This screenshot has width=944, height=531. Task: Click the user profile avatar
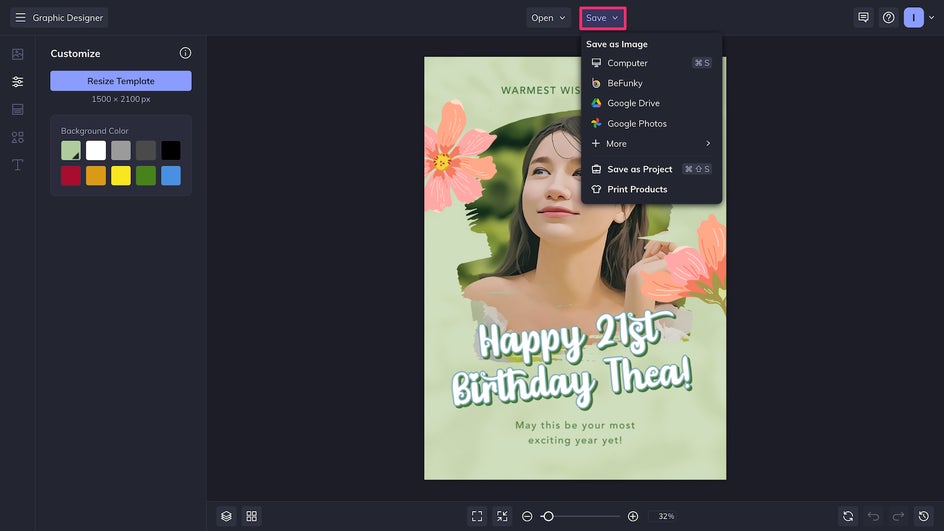point(913,17)
